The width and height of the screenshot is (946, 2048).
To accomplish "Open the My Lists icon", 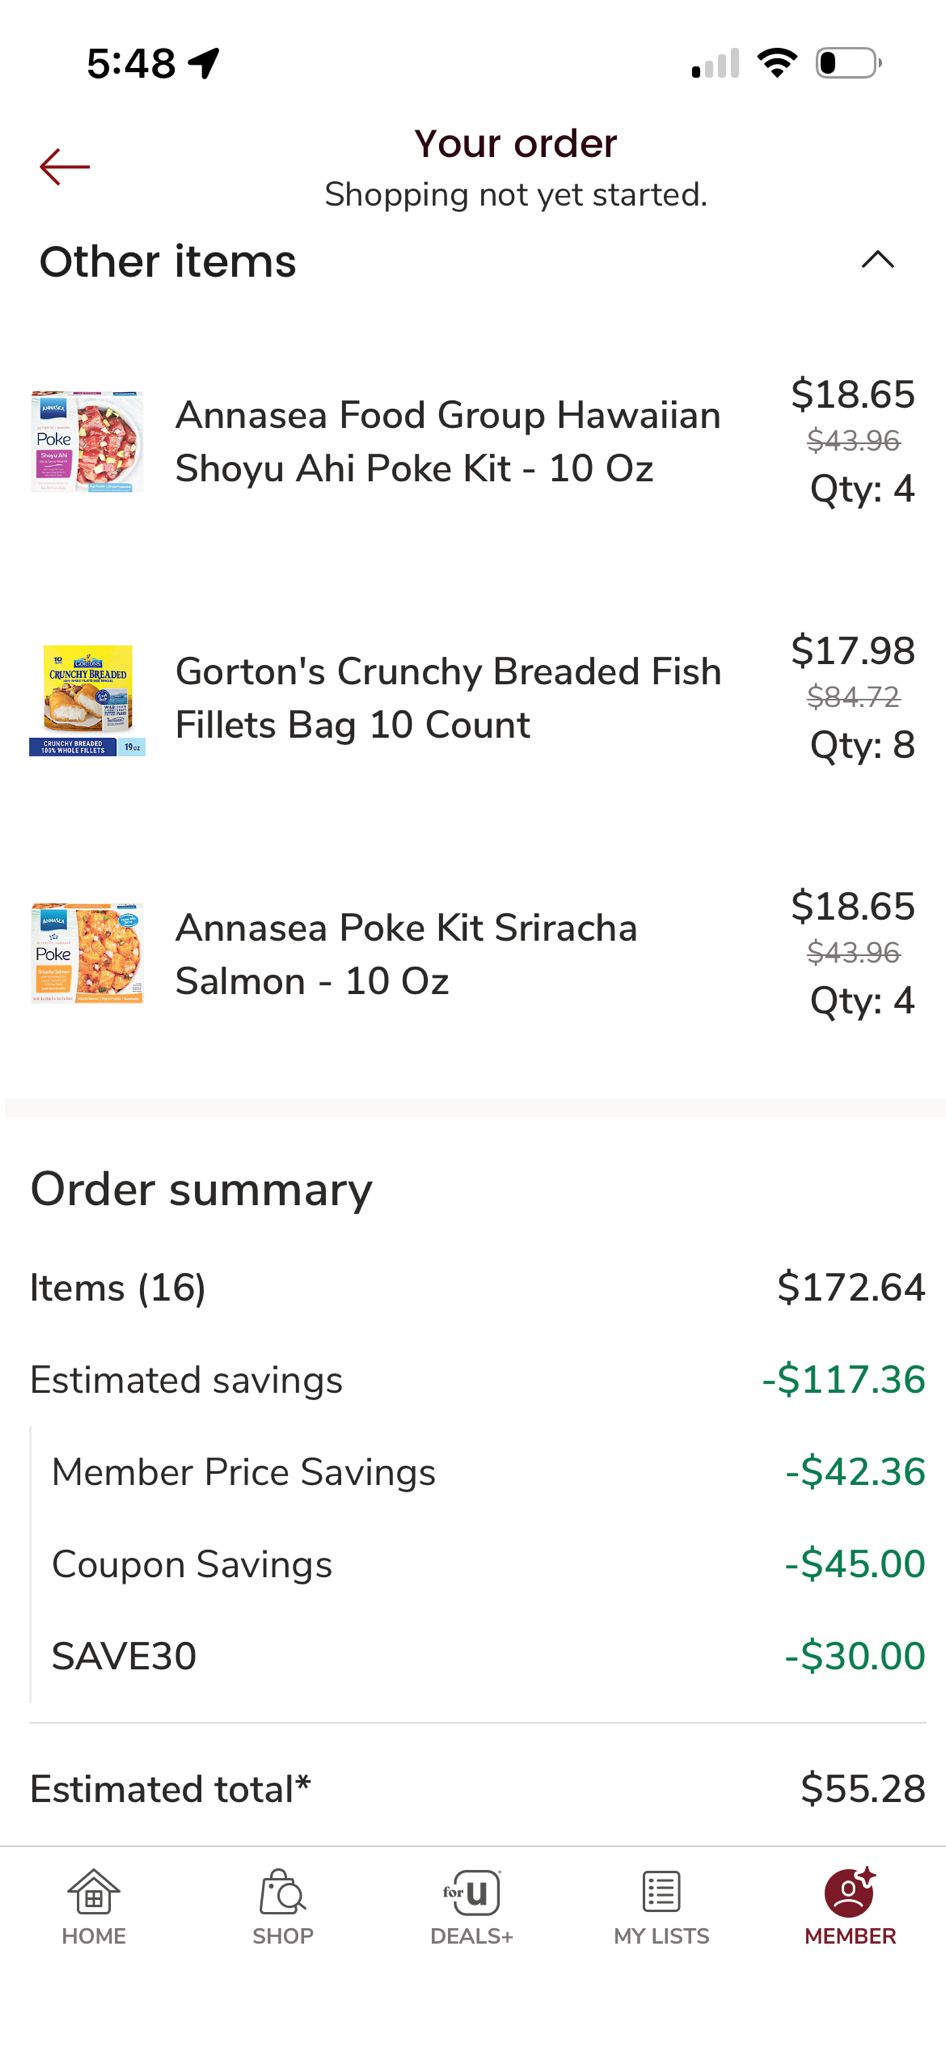I will coord(661,1892).
